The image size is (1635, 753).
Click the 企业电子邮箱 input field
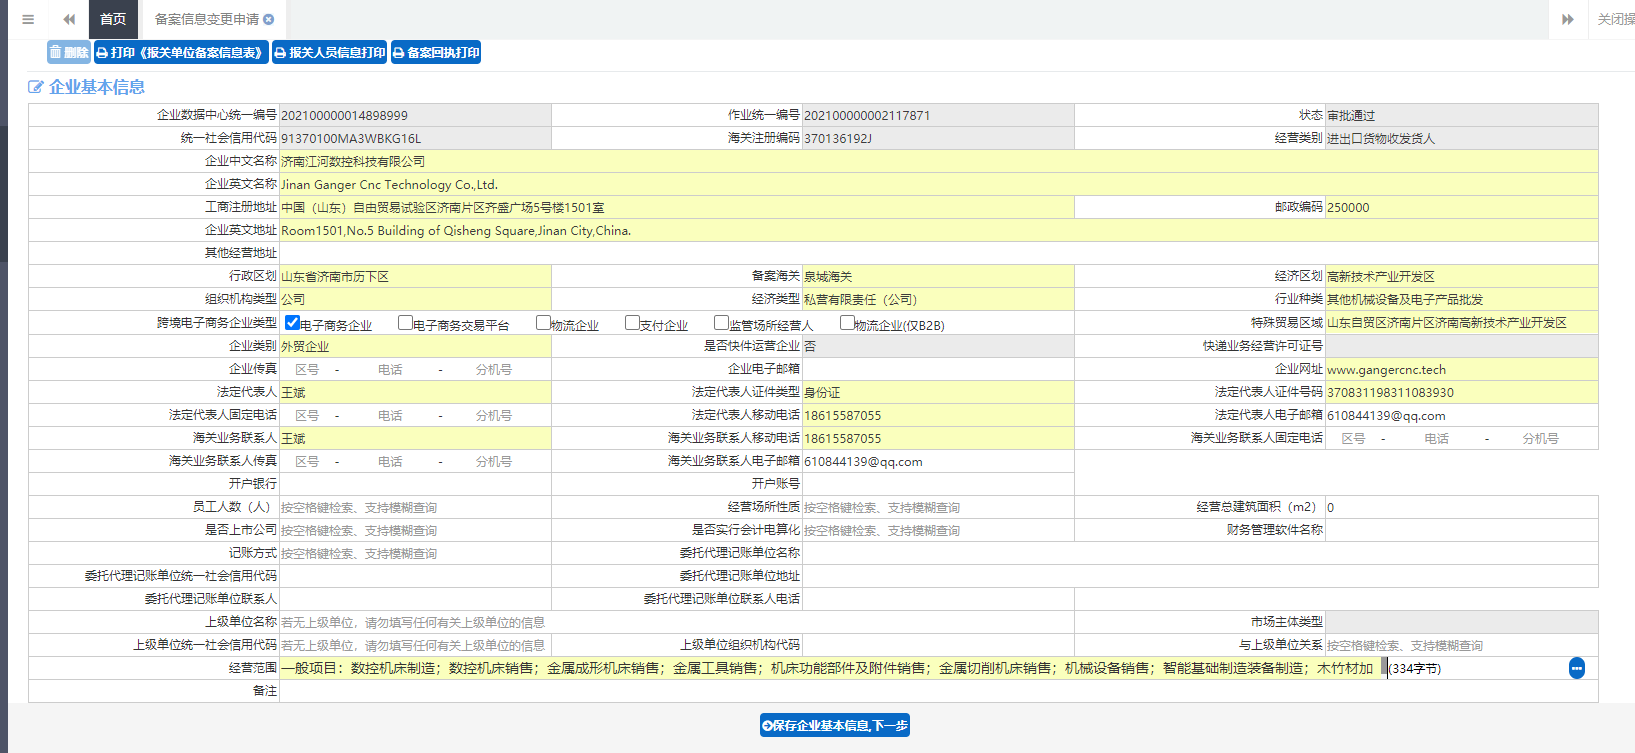pos(938,369)
